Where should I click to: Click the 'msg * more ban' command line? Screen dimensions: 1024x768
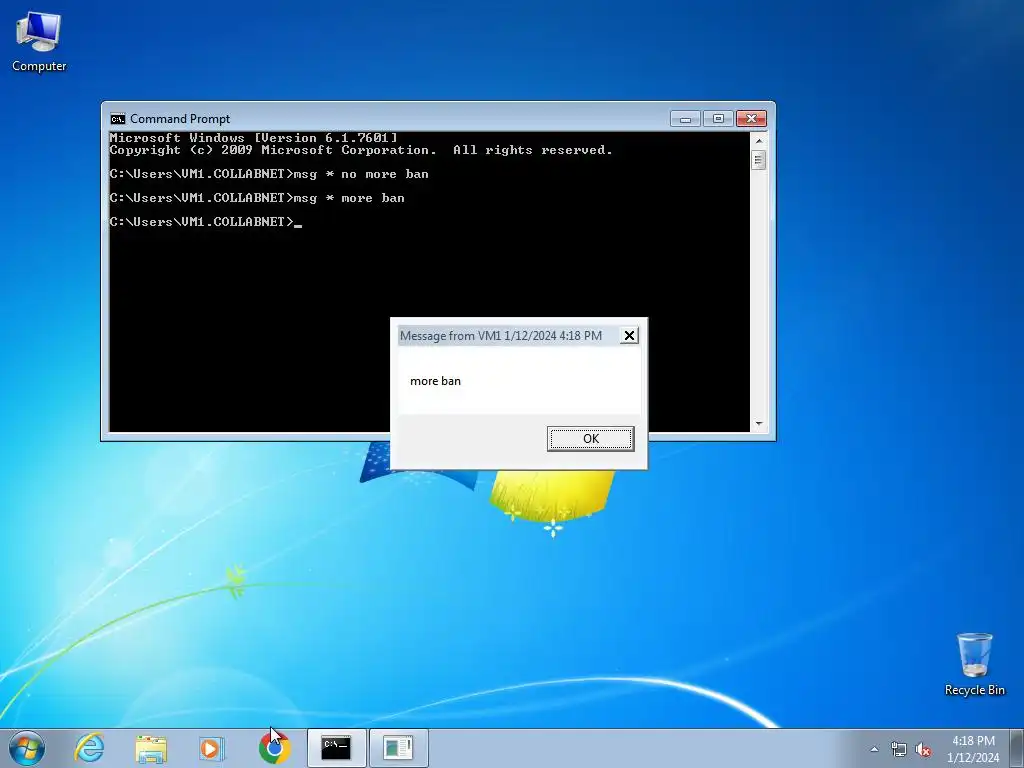coord(257,198)
